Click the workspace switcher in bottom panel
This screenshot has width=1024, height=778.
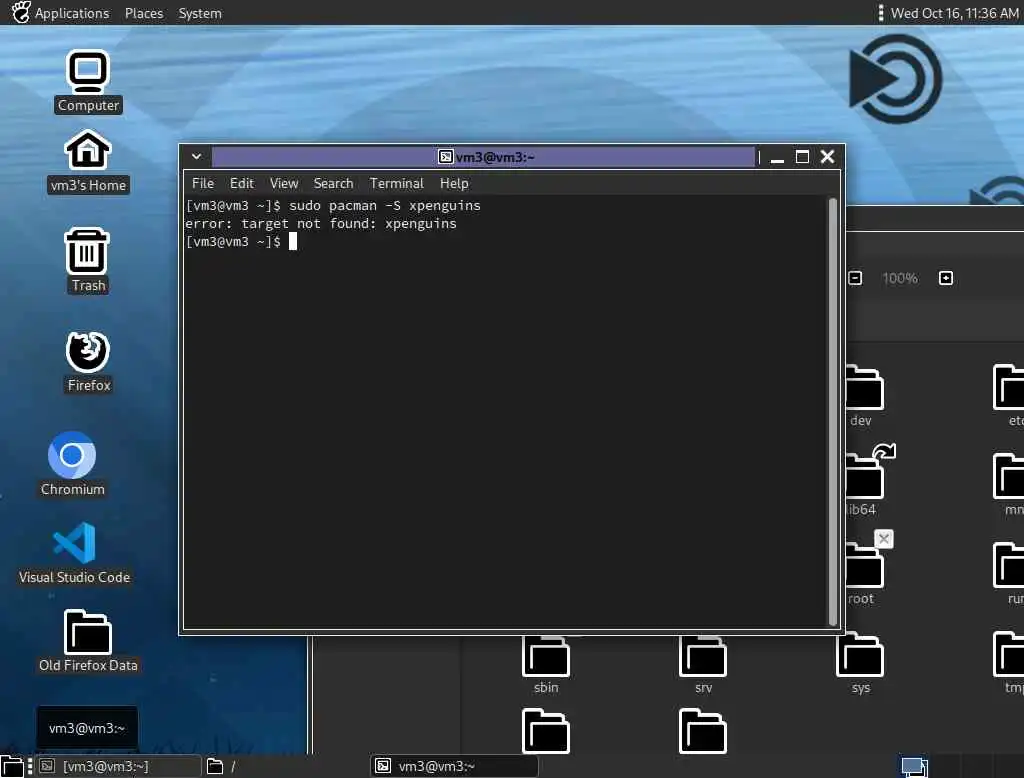pyautogui.click(x=914, y=766)
